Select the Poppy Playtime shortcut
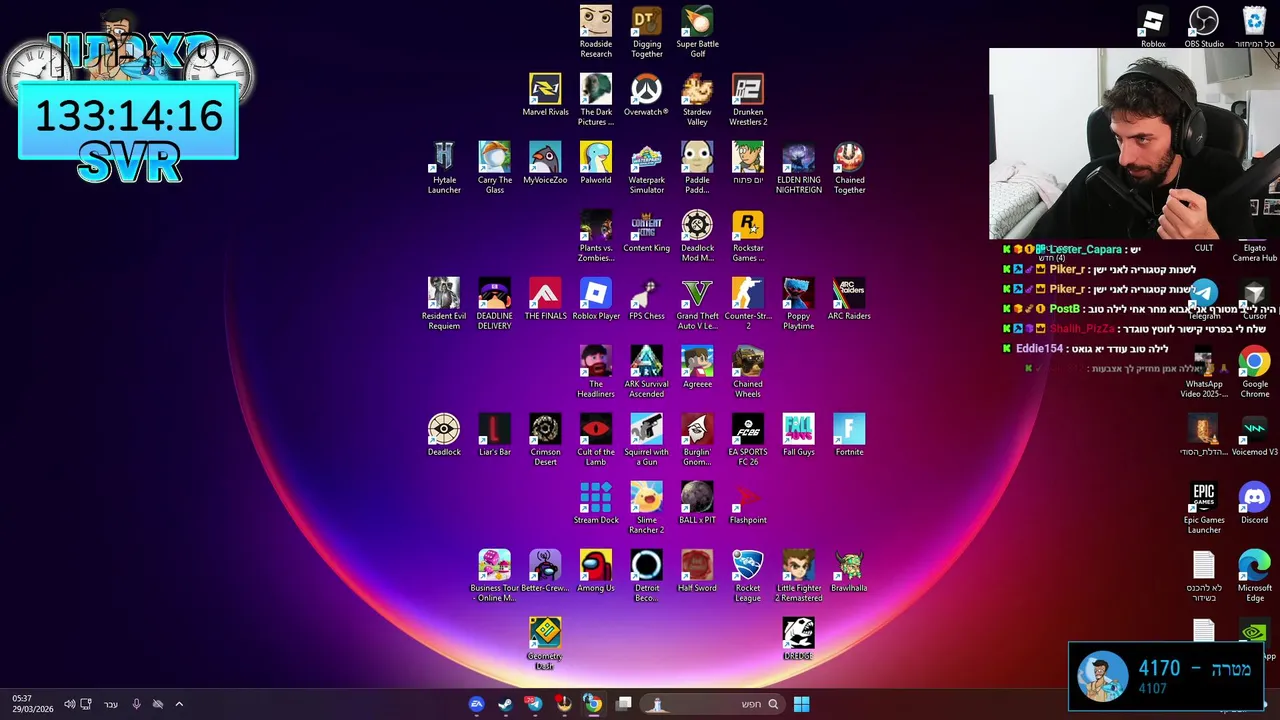The image size is (1280, 720). [x=798, y=304]
